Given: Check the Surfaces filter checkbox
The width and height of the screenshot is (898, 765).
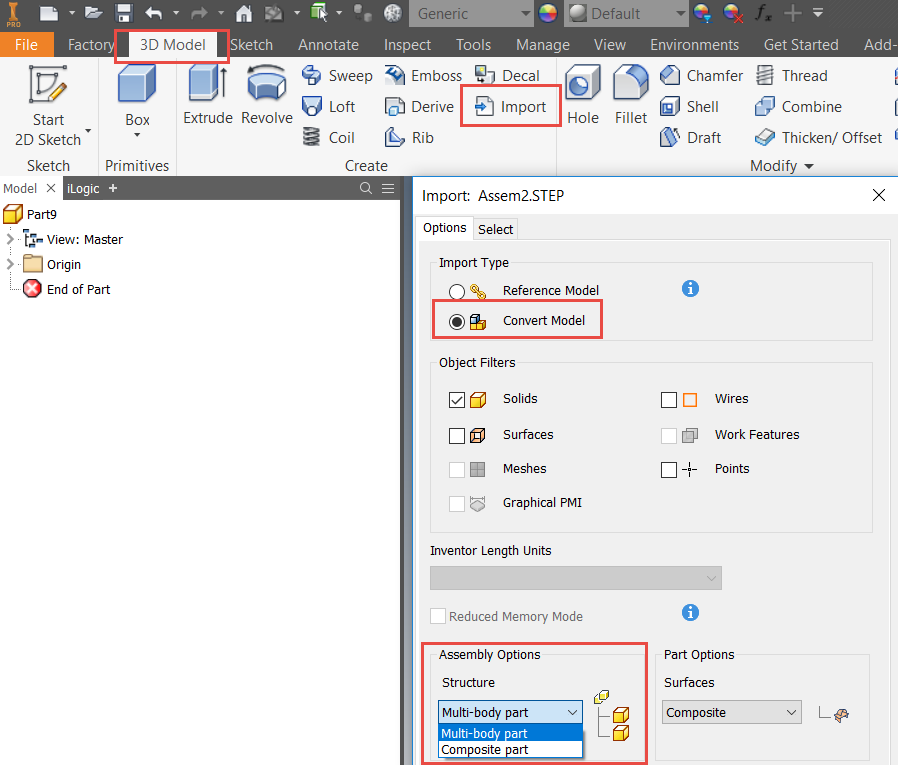Looking at the screenshot, I should (x=456, y=436).
